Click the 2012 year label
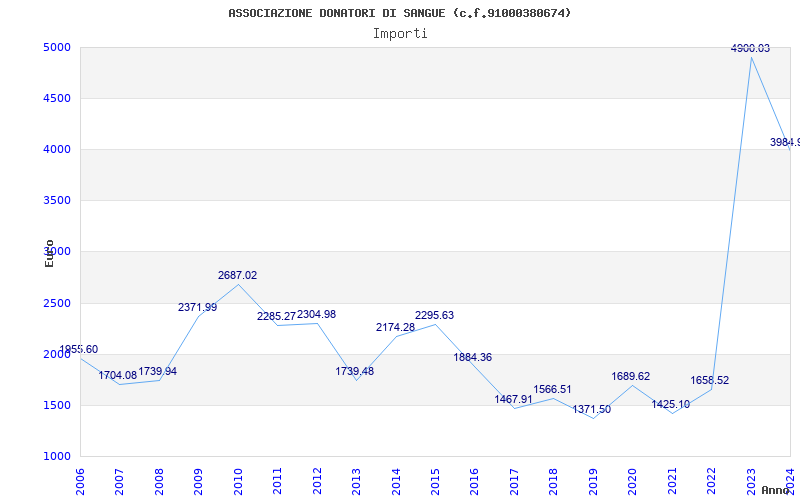This screenshot has width=800, height=500. click(x=317, y=482)
